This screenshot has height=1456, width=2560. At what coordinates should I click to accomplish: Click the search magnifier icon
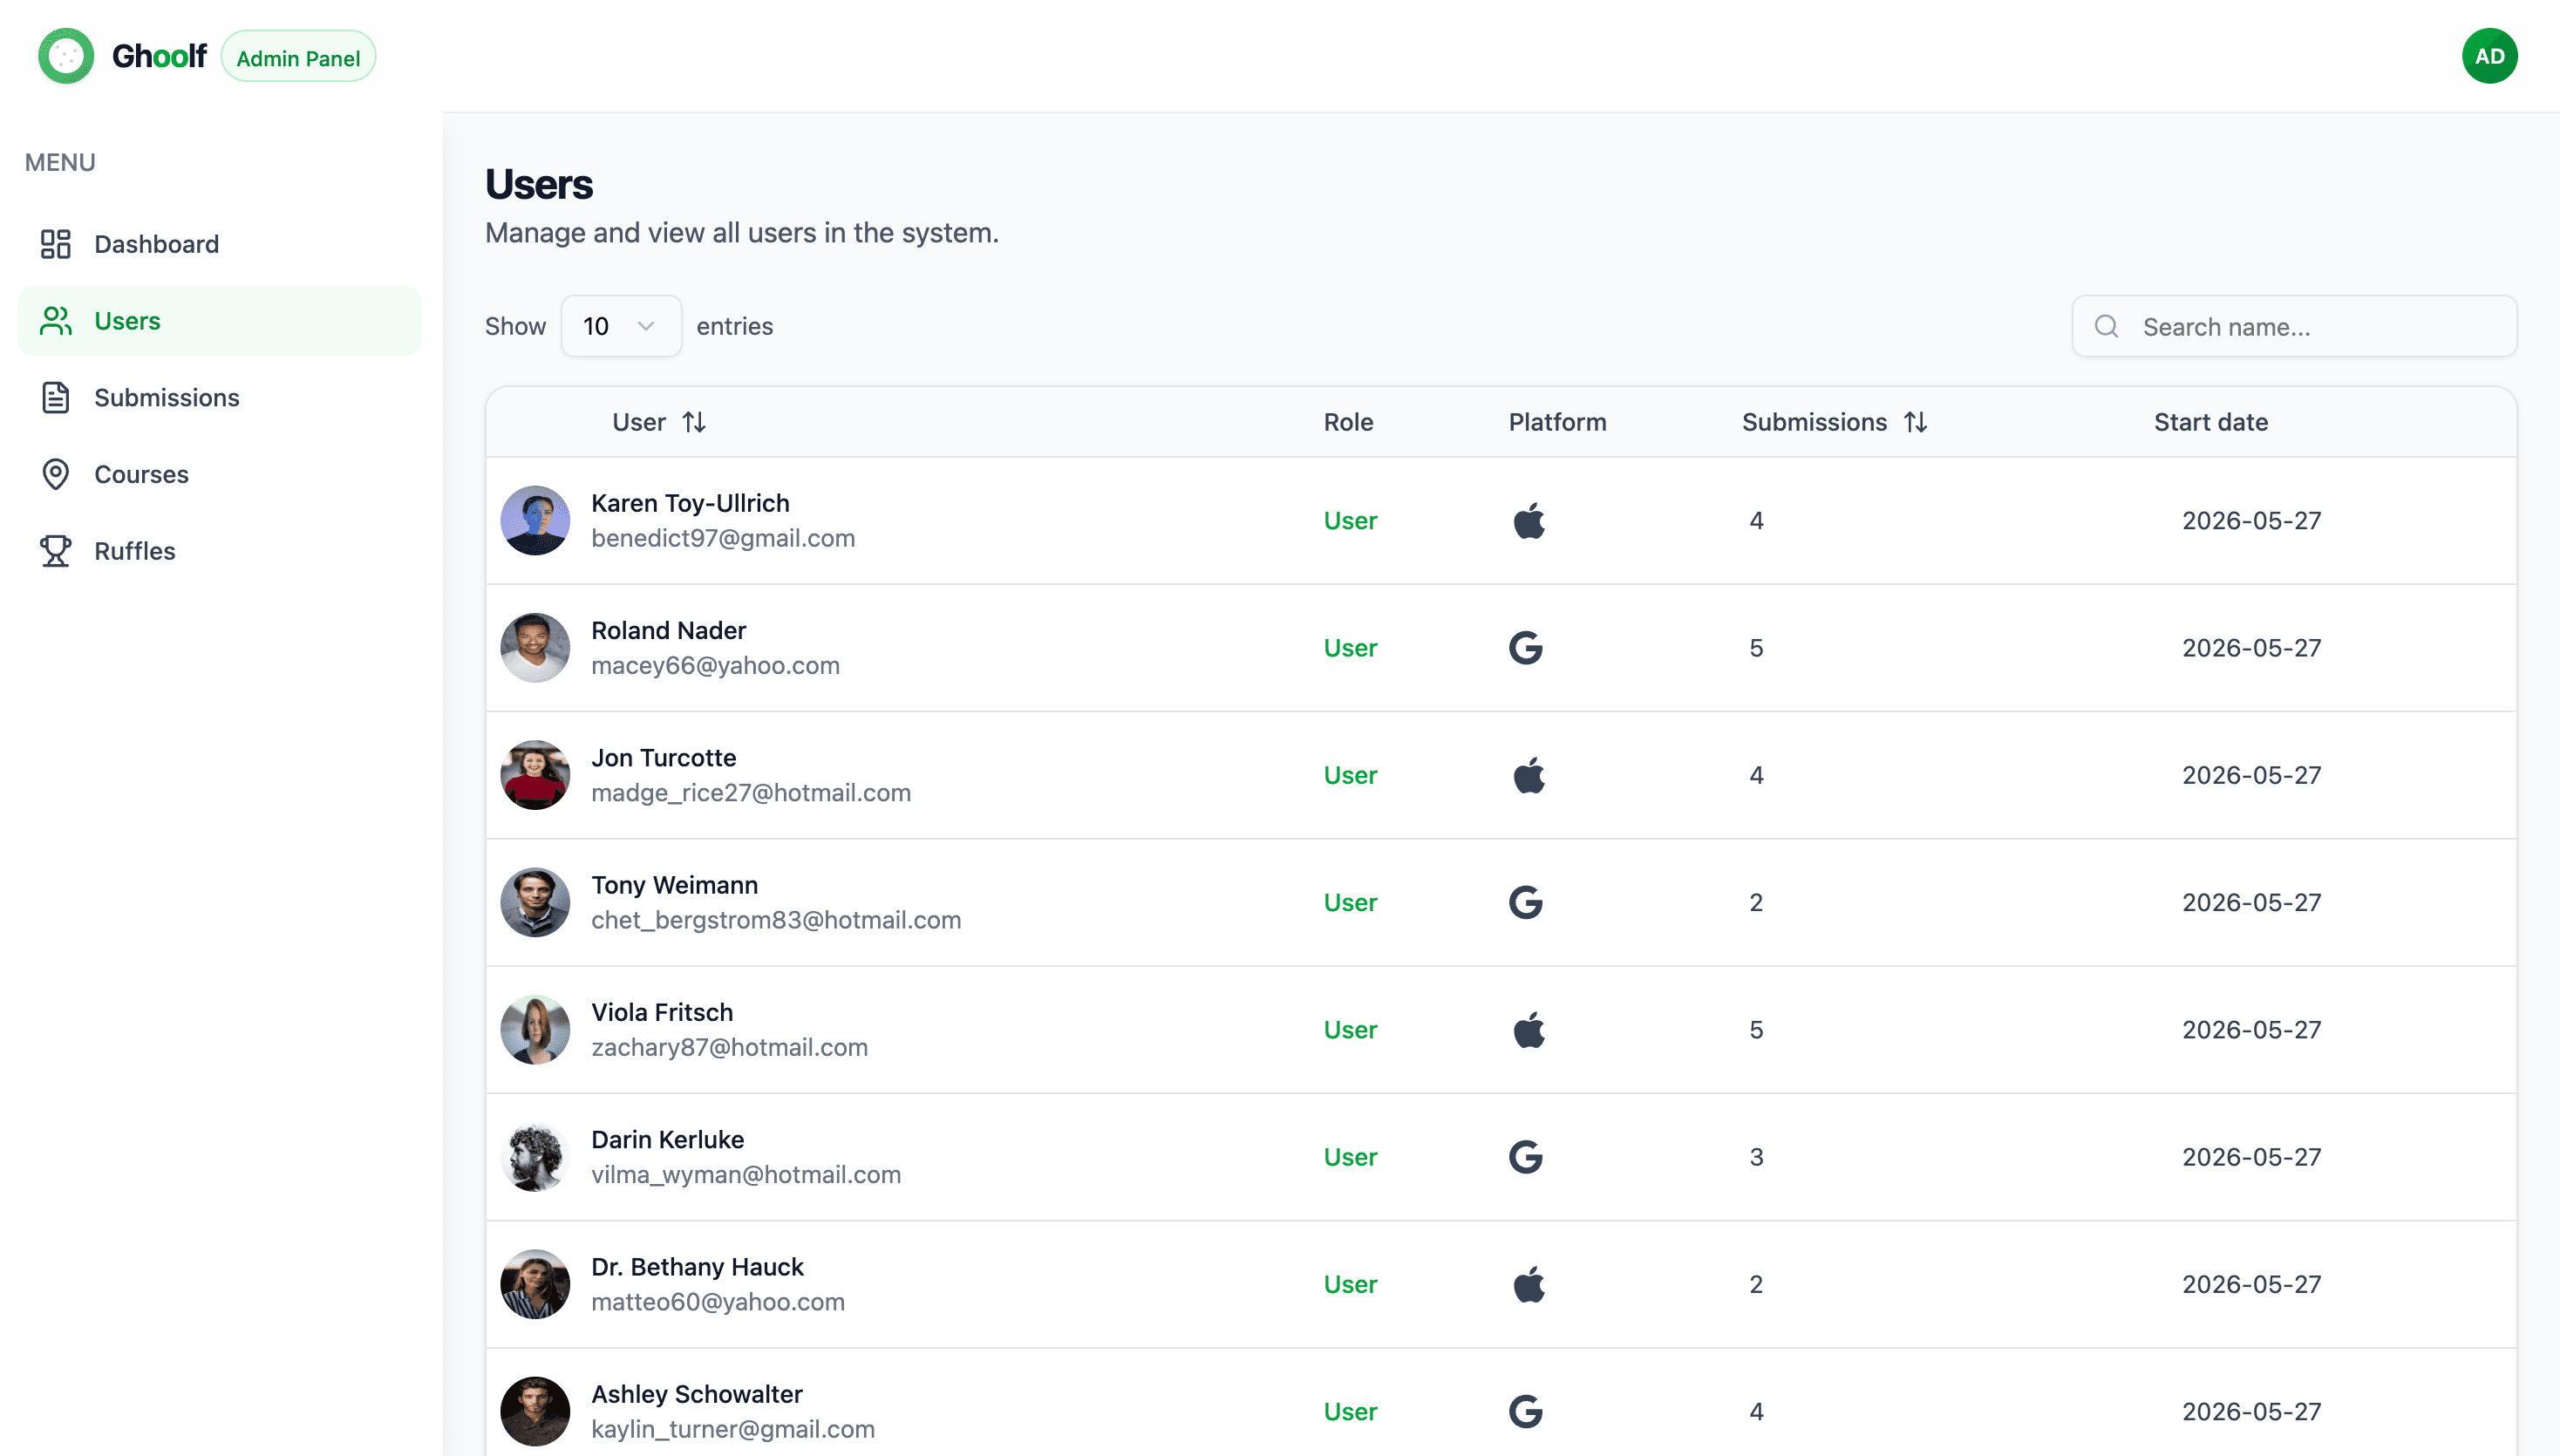click(2106, 326)
